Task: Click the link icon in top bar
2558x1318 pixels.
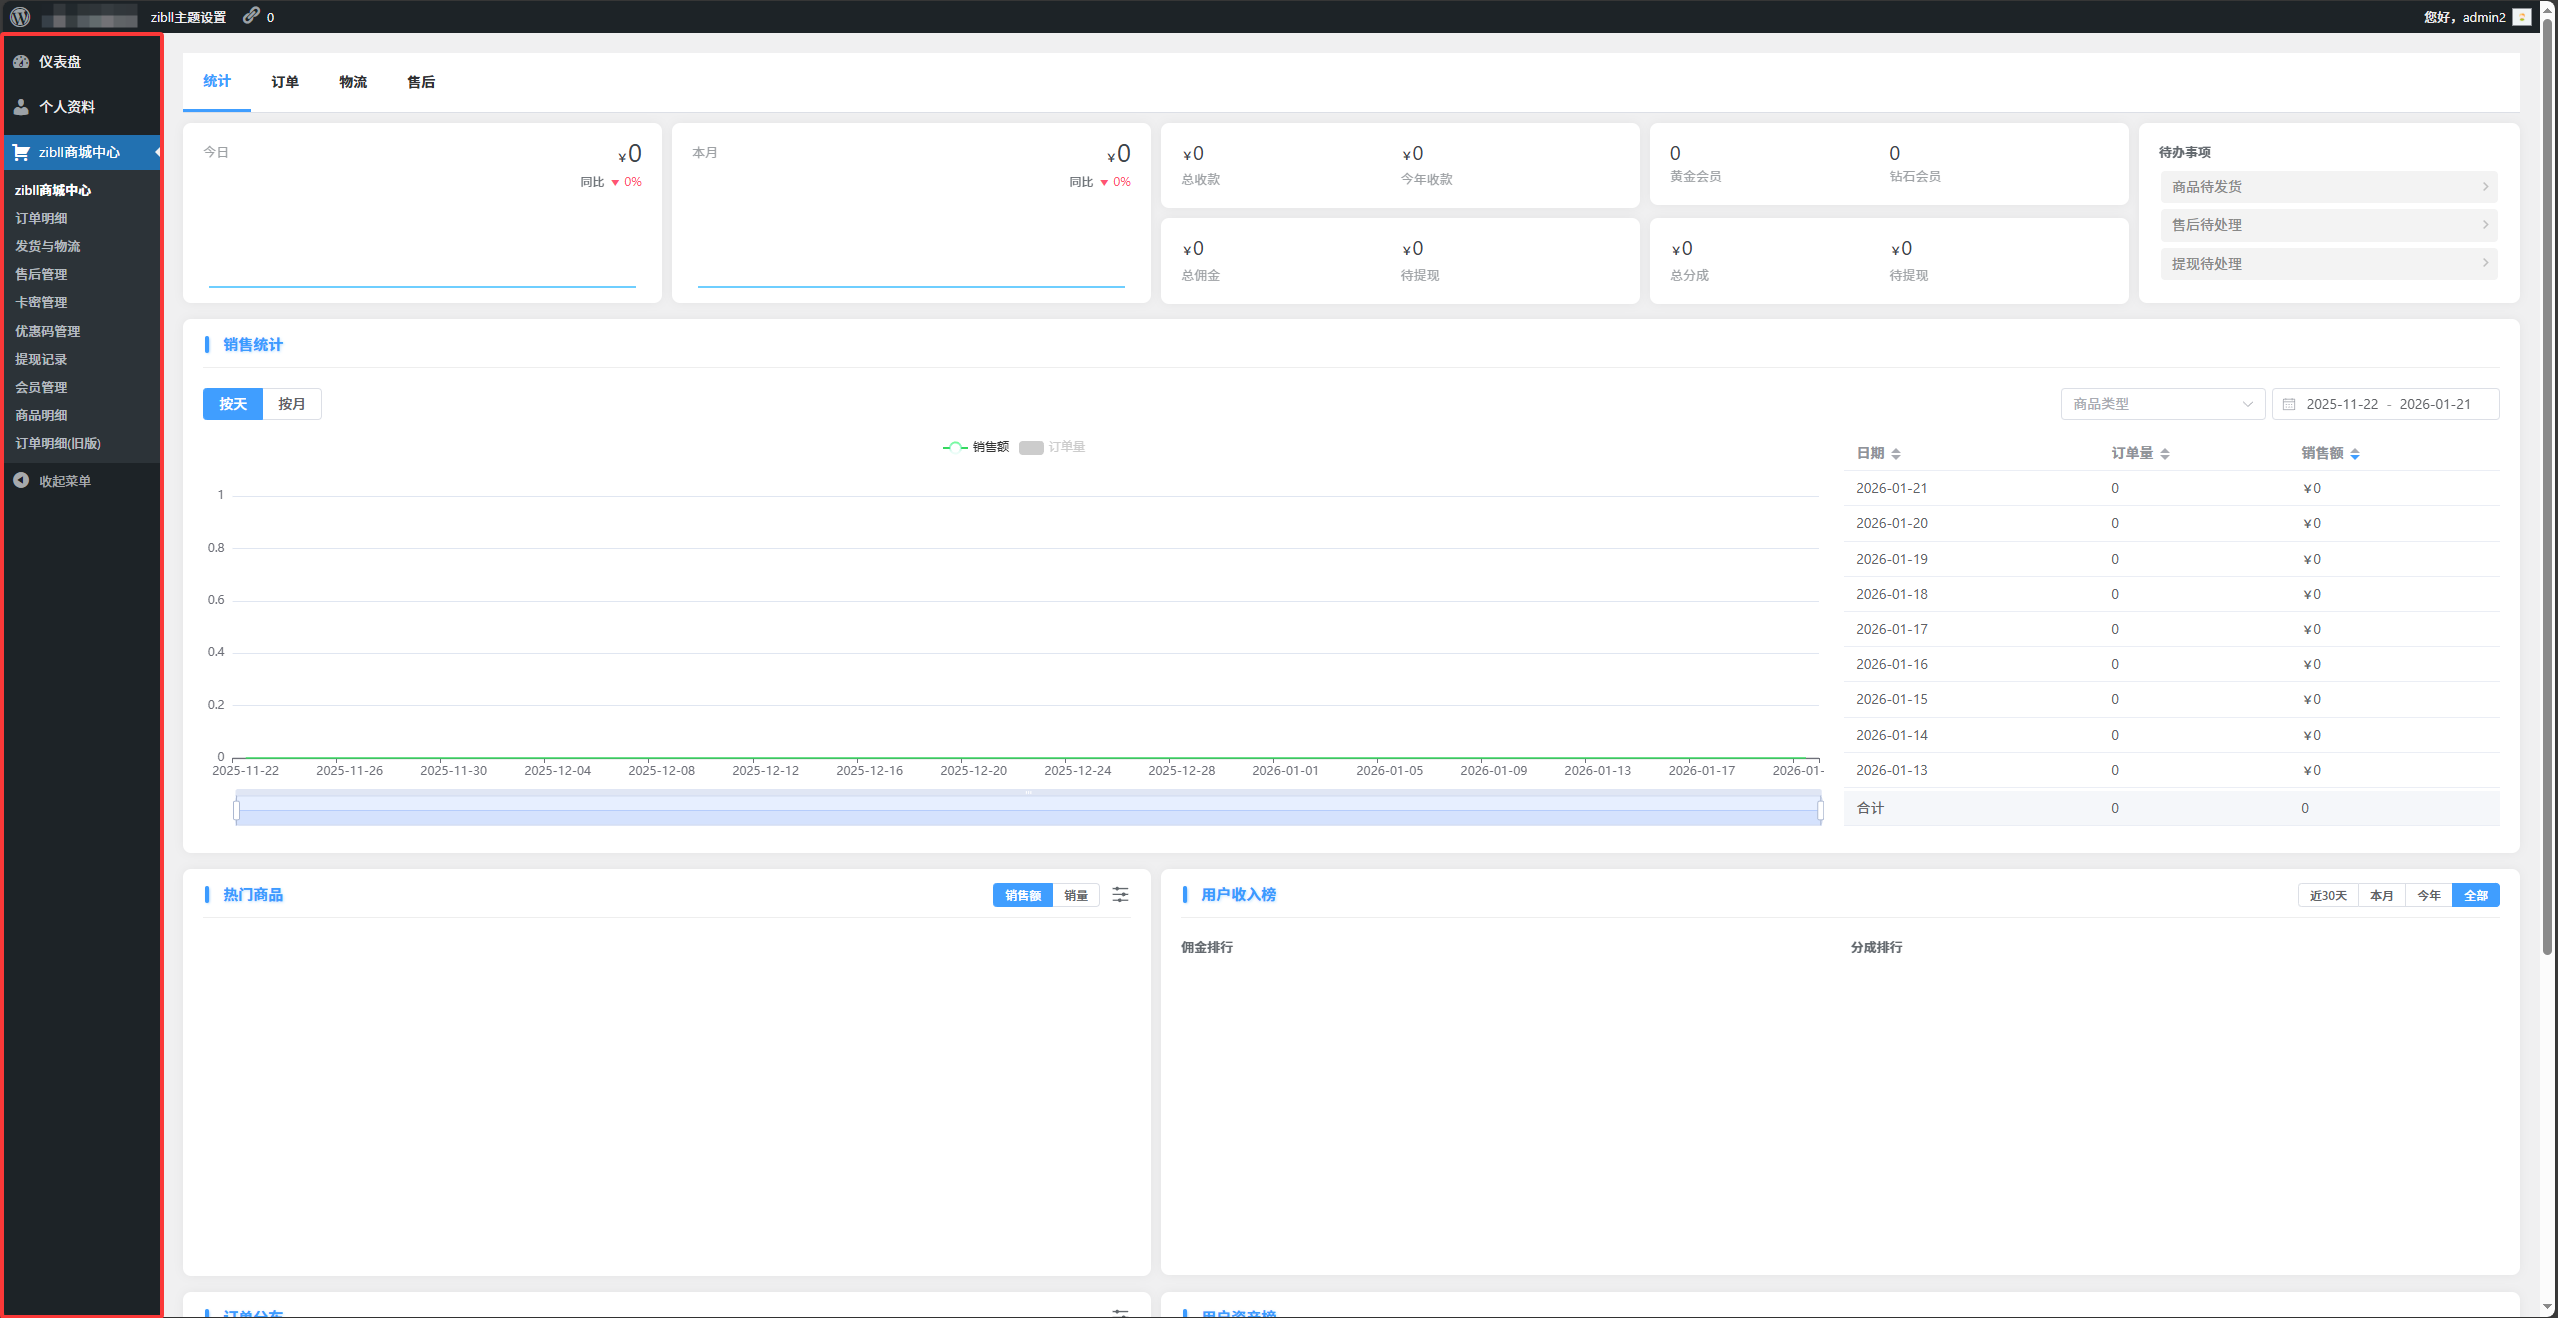Action: 251,16
